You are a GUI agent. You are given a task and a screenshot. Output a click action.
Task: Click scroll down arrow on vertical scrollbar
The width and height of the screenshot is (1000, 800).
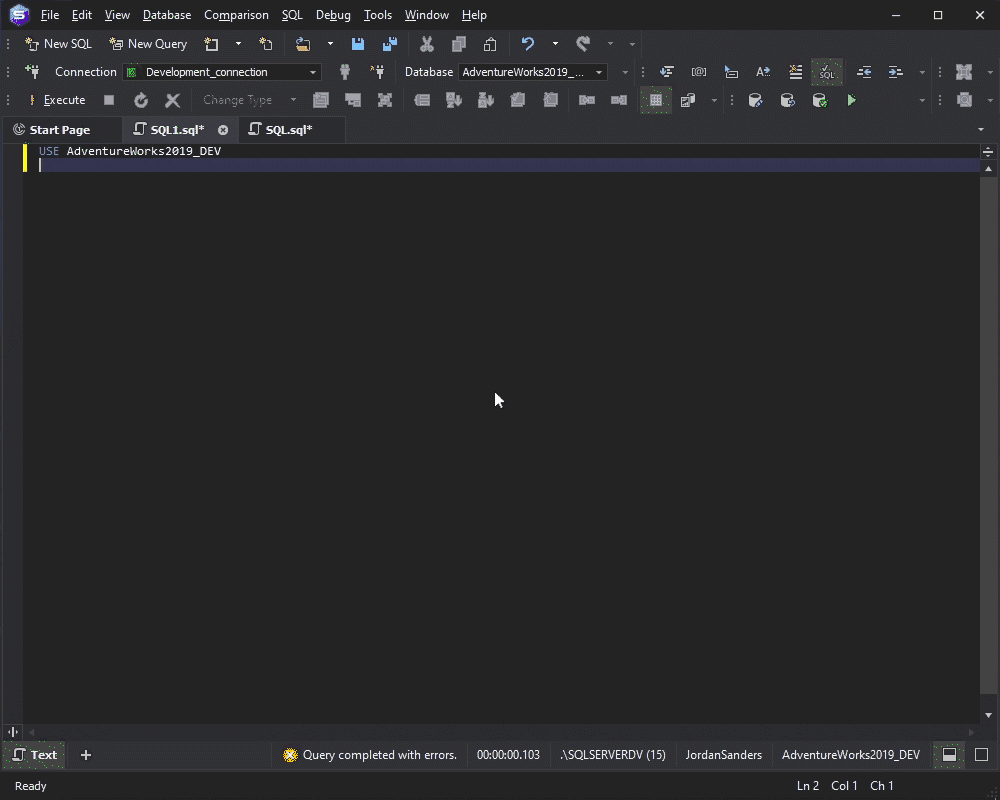tap(988, 715)
